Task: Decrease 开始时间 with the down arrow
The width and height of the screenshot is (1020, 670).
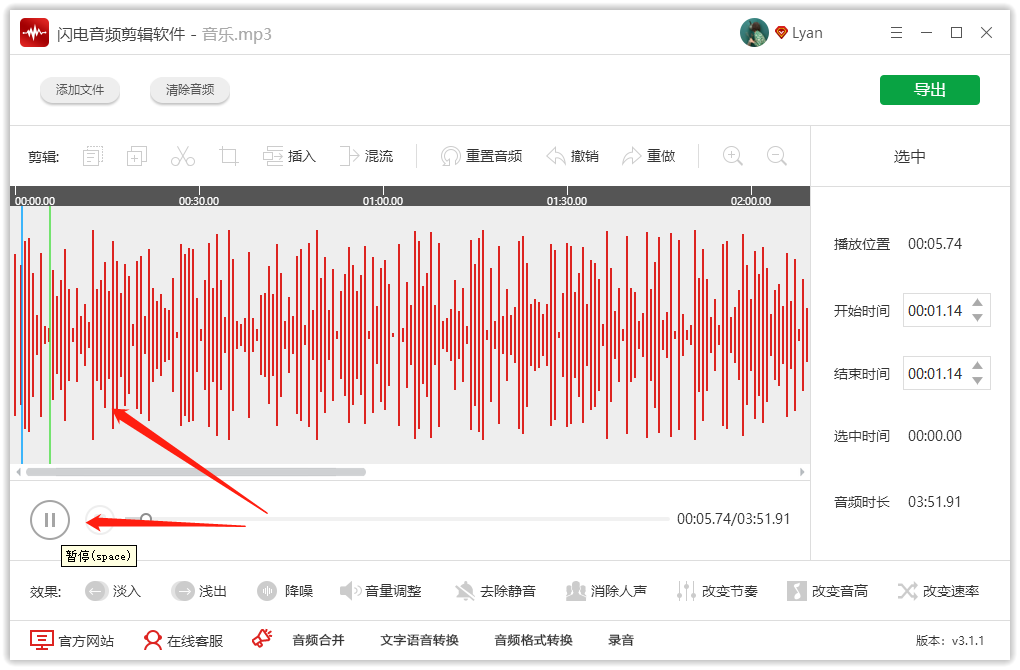Action: point(978,317)
